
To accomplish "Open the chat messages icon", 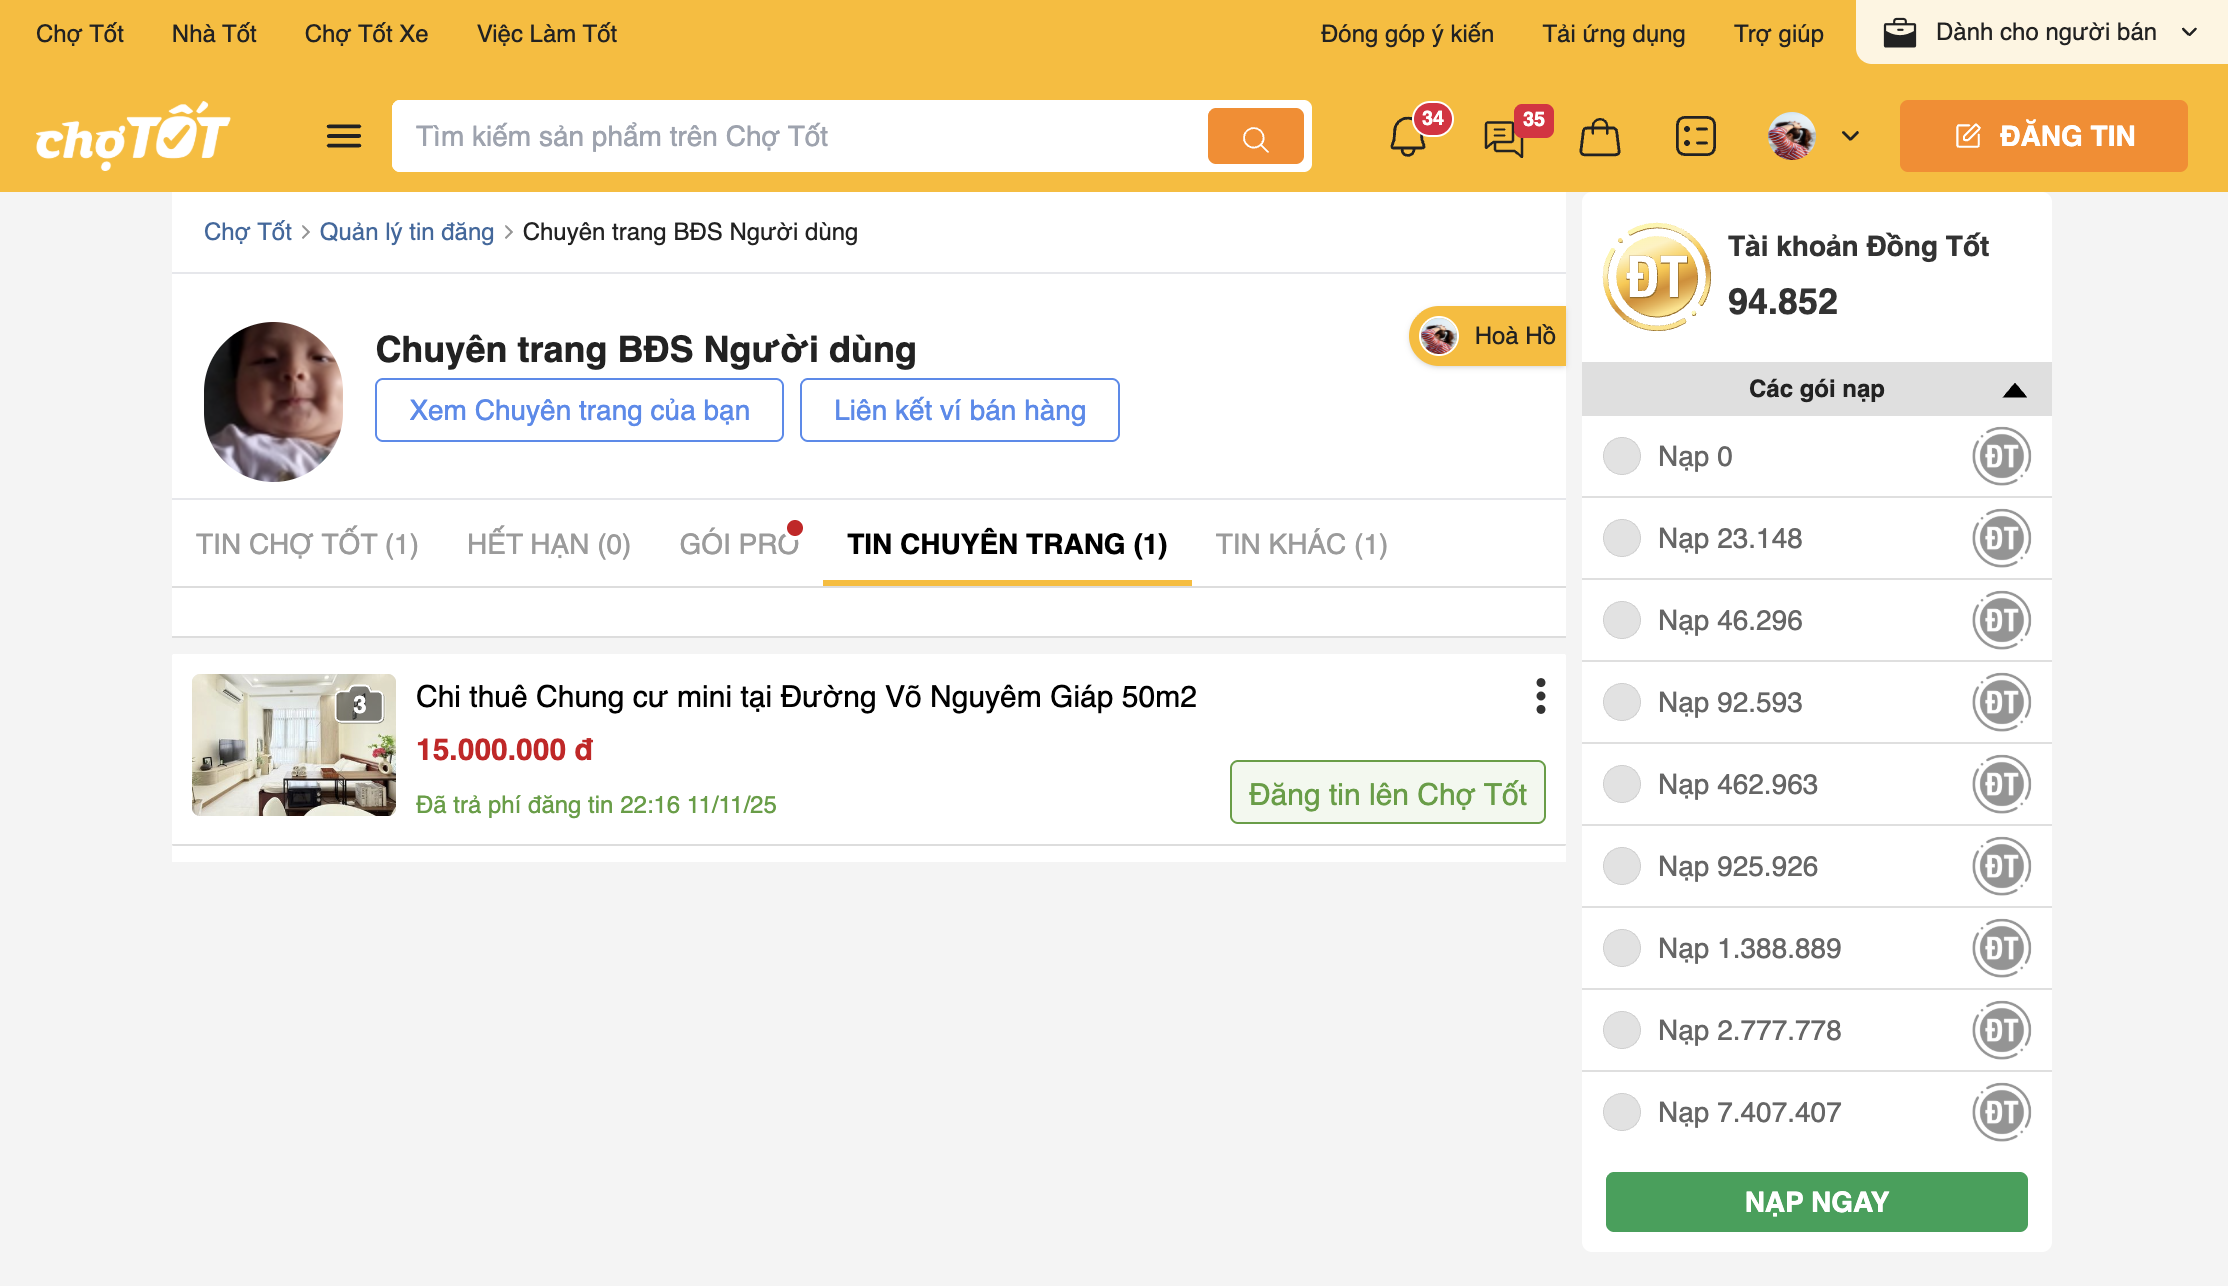I will coord(1504,137).
